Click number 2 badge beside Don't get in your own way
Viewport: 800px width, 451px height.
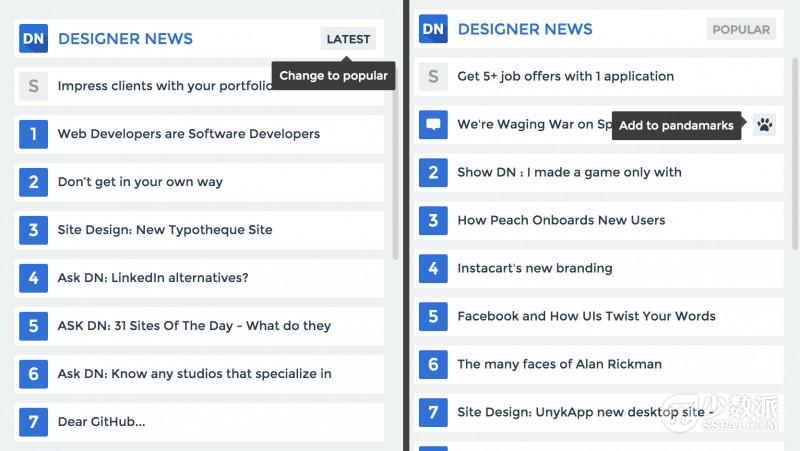point(33,182)
